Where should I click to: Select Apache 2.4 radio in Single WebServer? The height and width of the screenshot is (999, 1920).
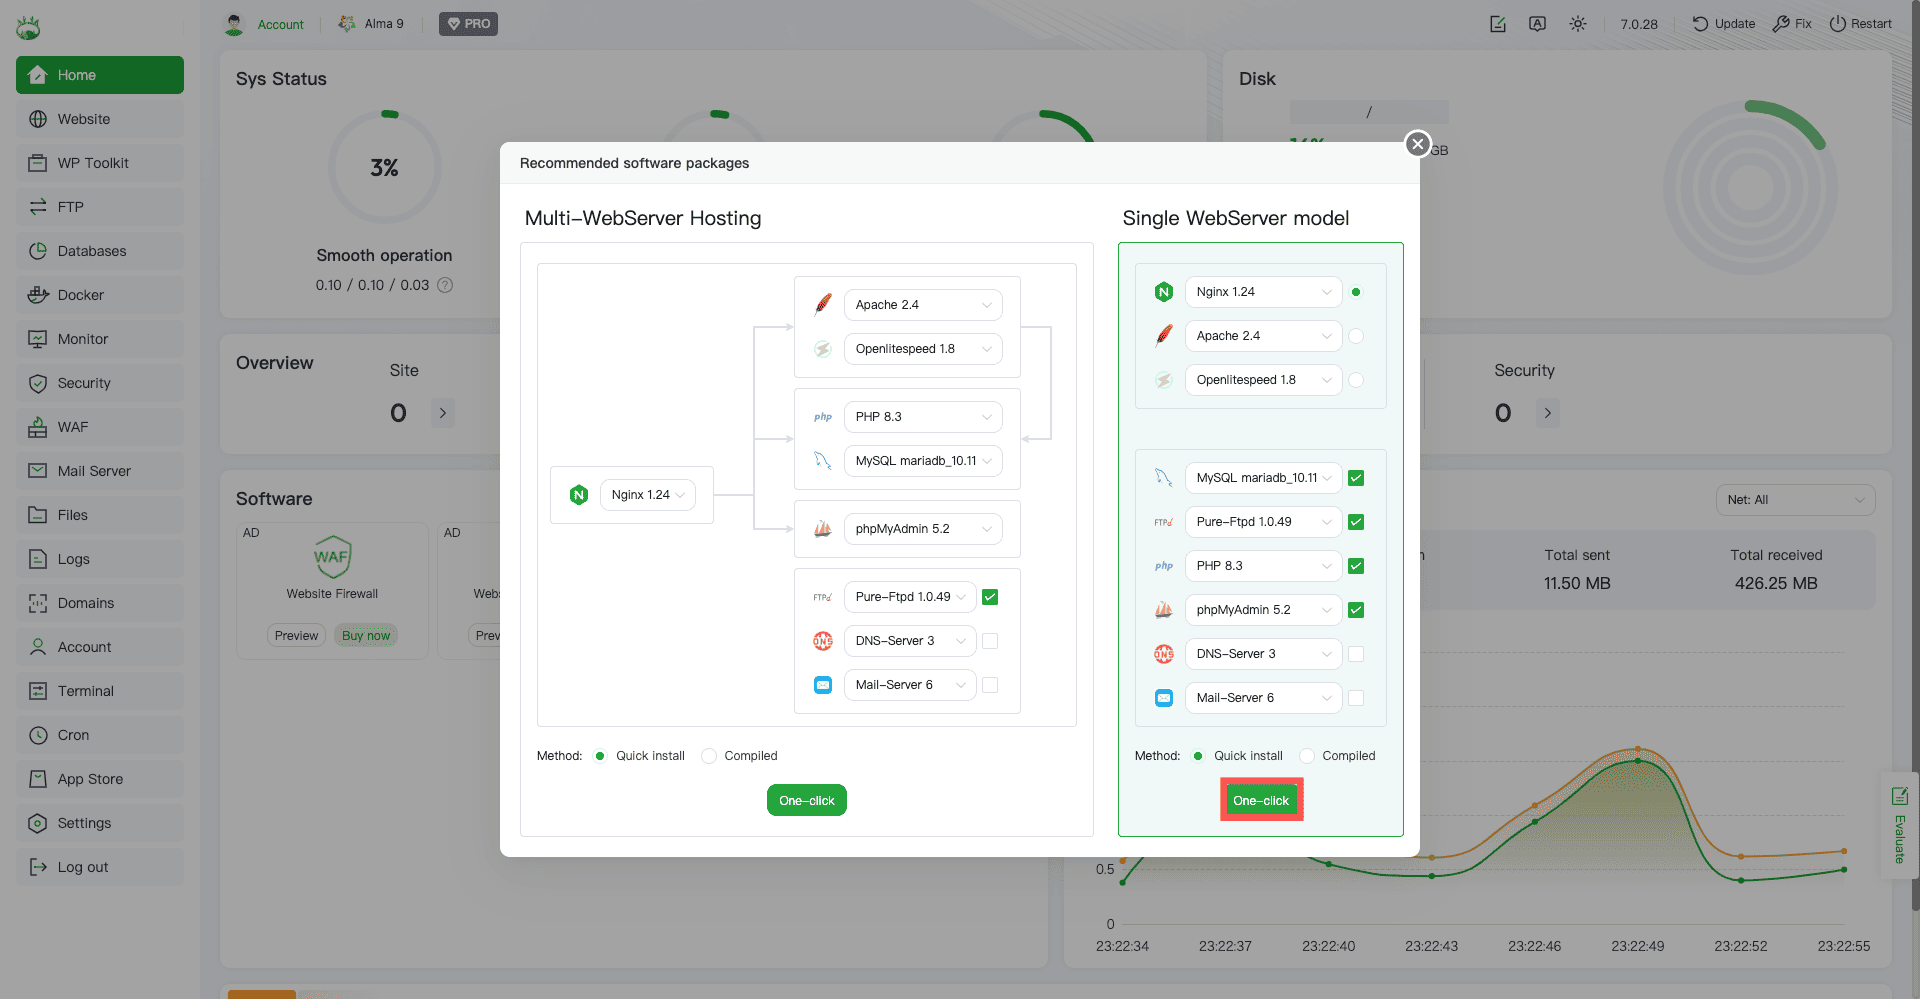[x=1356, y=336]
